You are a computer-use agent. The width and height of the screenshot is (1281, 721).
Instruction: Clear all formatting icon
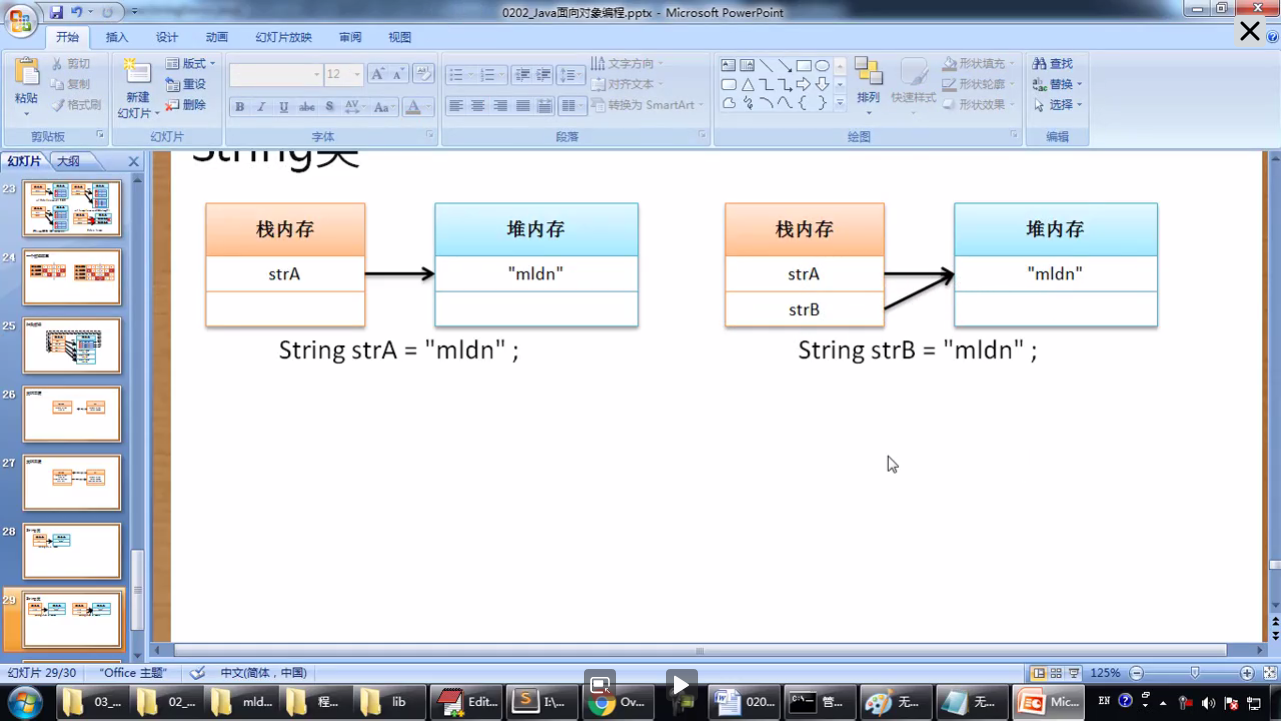pyautogui.click(x=423, y=74)
